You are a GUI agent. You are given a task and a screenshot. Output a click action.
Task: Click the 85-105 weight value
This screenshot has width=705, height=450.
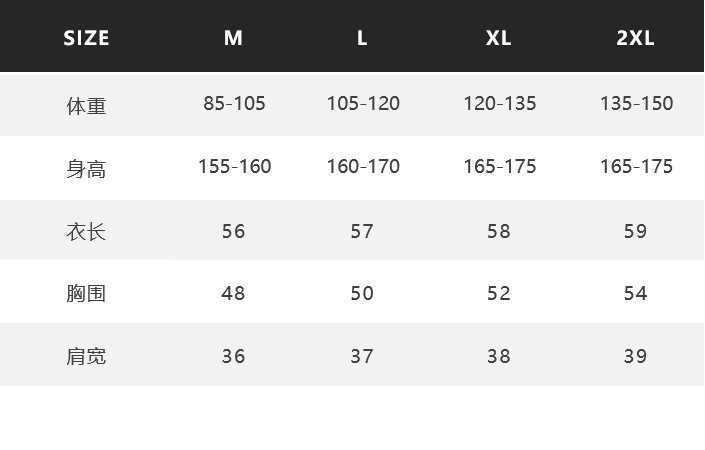[234, 103]
